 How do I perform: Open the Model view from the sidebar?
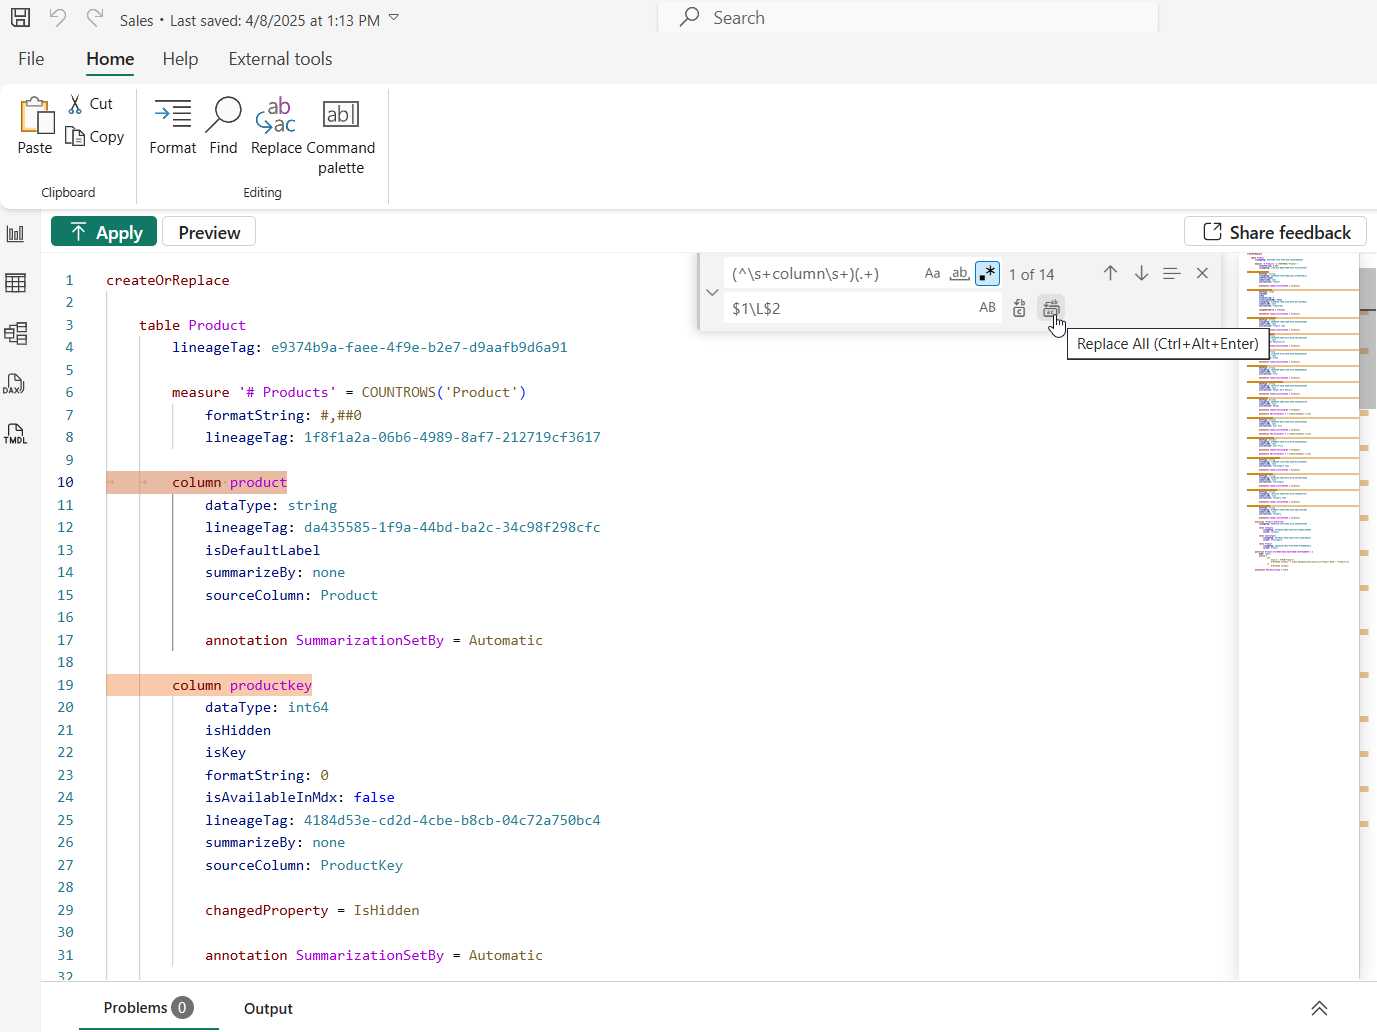point(15,333)
